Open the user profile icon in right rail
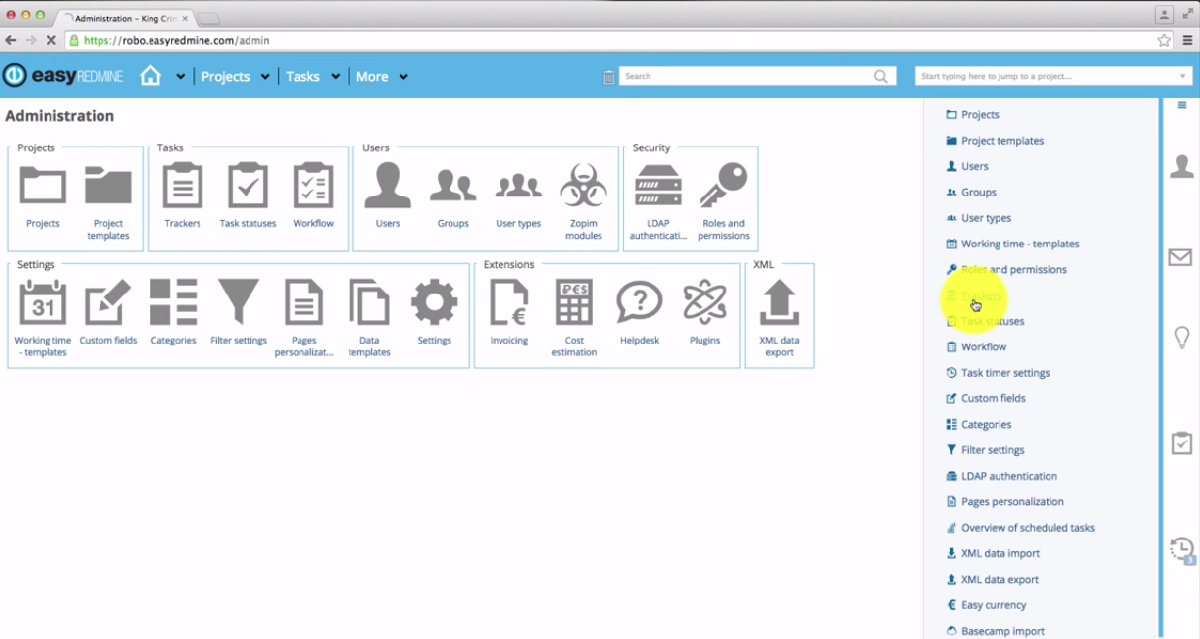This screenshot has width=1200, height=639. point(1182,166)
